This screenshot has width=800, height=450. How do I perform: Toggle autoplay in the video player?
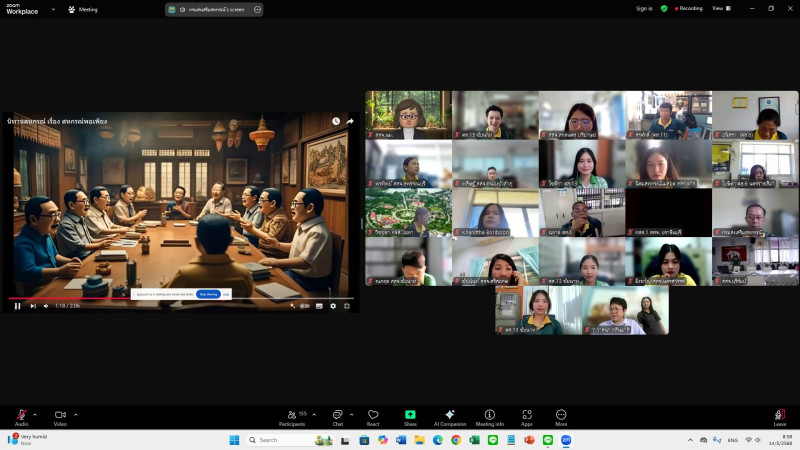point(305,306)
